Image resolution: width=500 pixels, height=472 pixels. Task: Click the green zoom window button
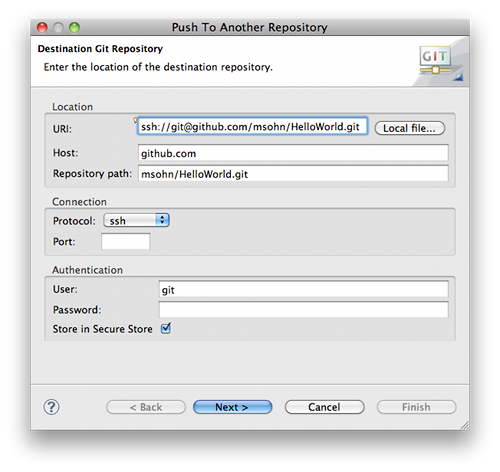tap(74, 27)
